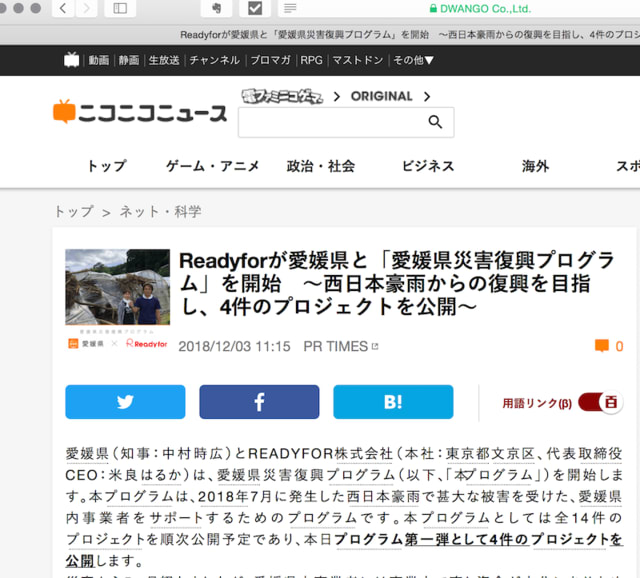Click the chevron after ORIGINAL
Viewport: 640px width, 578px height.
coord(427,96)
